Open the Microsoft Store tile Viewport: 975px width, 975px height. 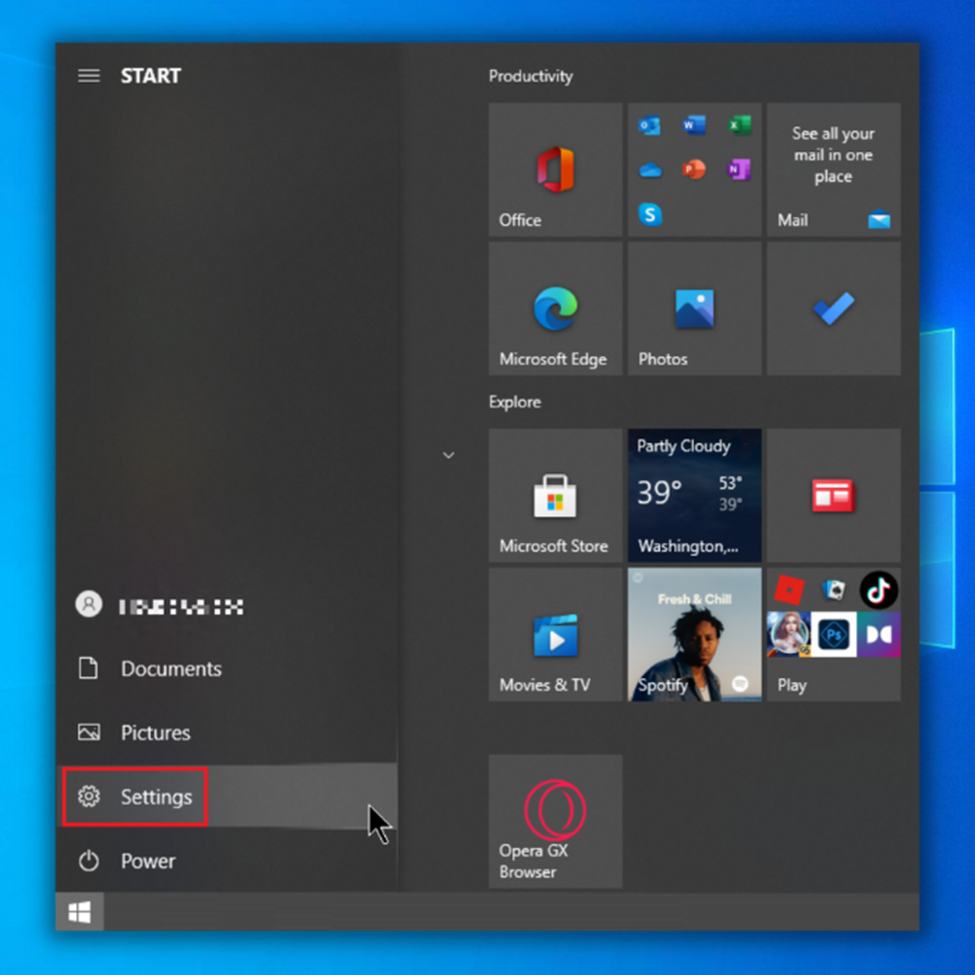pos(555,495)
